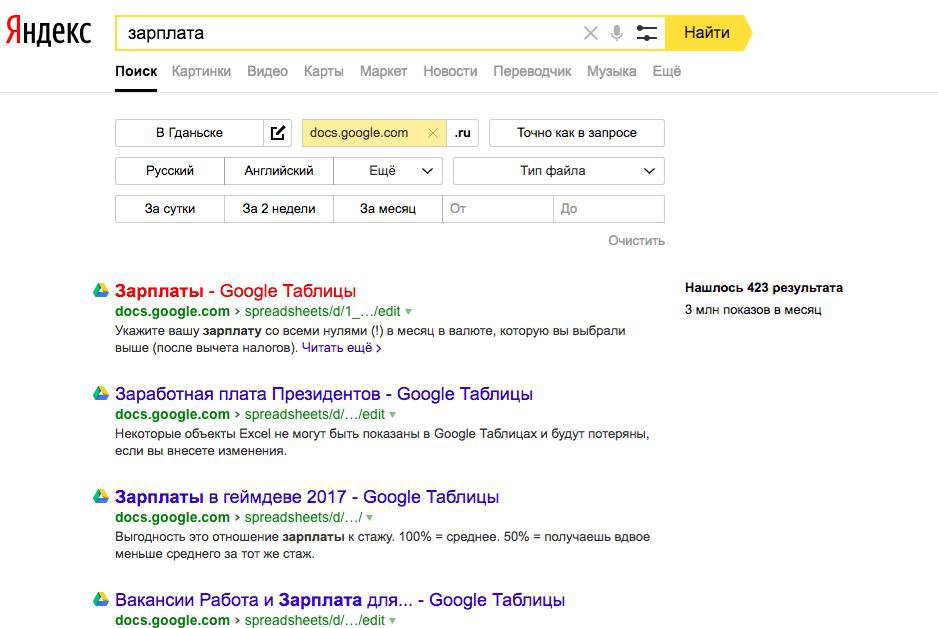Screen dimensions: 938x628
Task: Expand the Ещё services menu
Action: [666, 71]
